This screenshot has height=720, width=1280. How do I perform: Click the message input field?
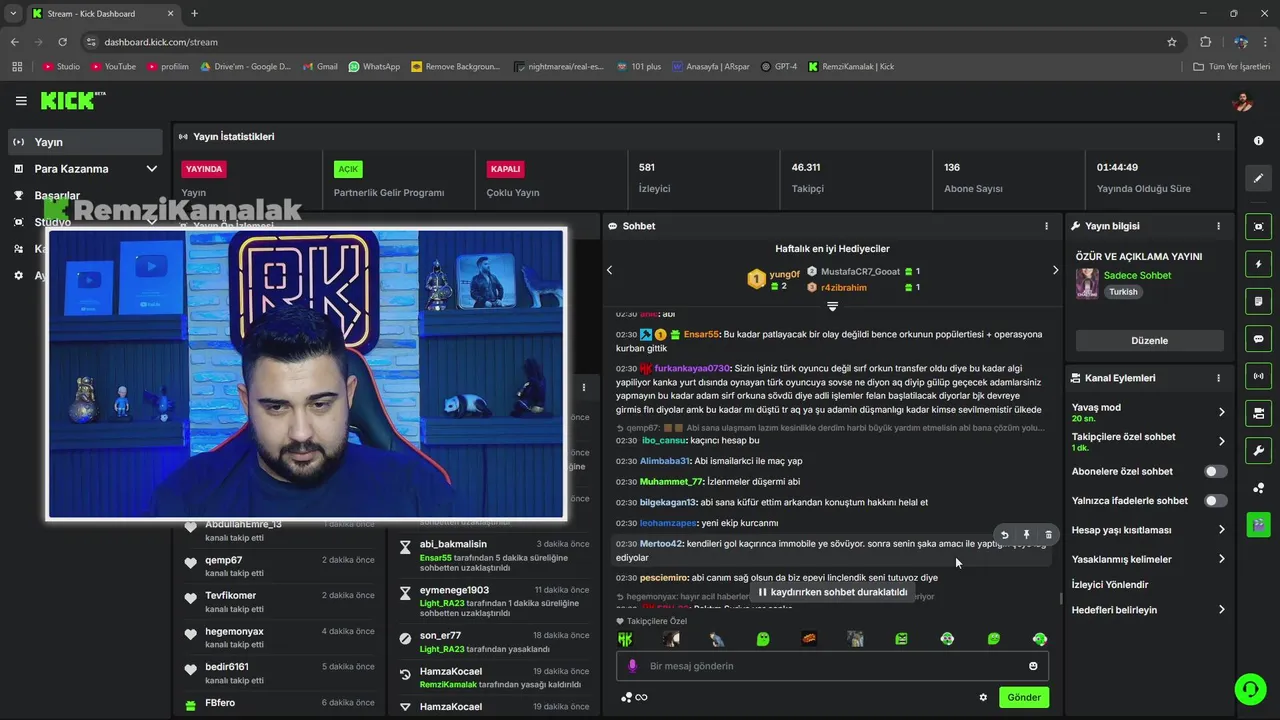[x=832, y=666]
